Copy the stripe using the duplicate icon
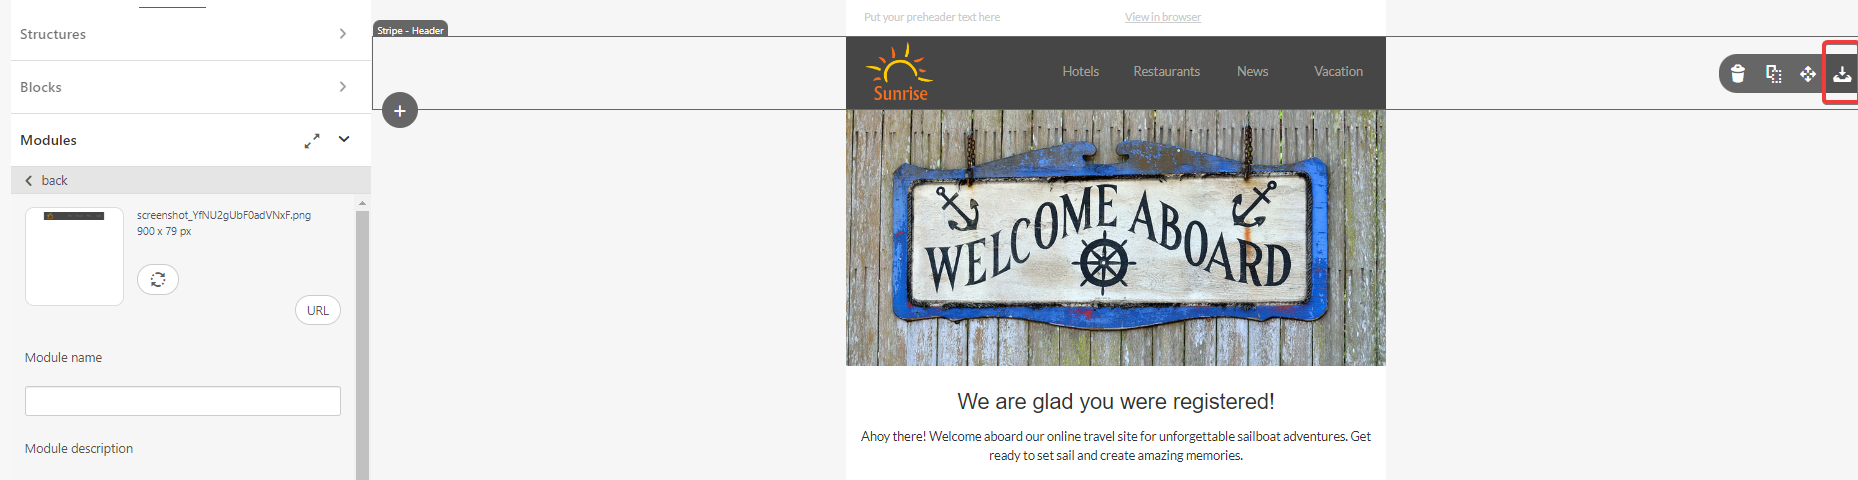Screen dimensions: 1858x480 1774,73
